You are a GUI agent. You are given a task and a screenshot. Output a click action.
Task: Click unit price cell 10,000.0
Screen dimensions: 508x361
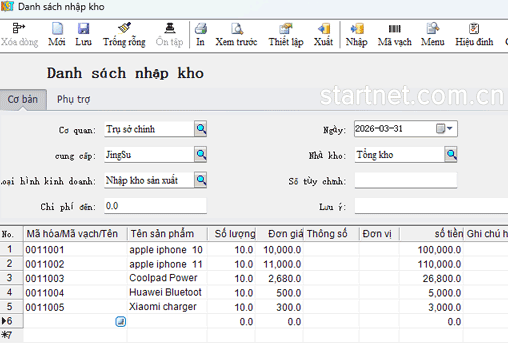[x=280, y=249]
